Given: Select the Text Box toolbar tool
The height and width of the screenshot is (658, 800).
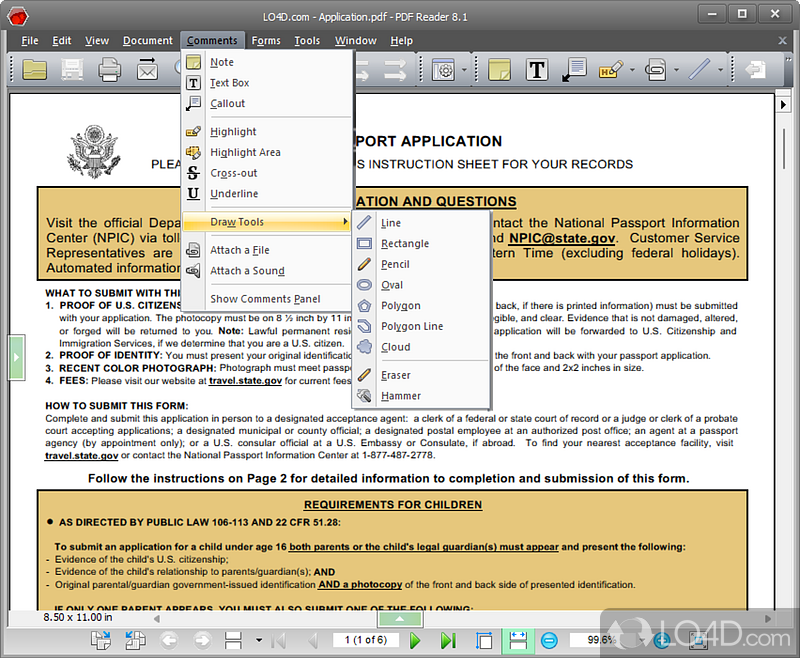Looking at the screenshot, I should coord(537,70).
